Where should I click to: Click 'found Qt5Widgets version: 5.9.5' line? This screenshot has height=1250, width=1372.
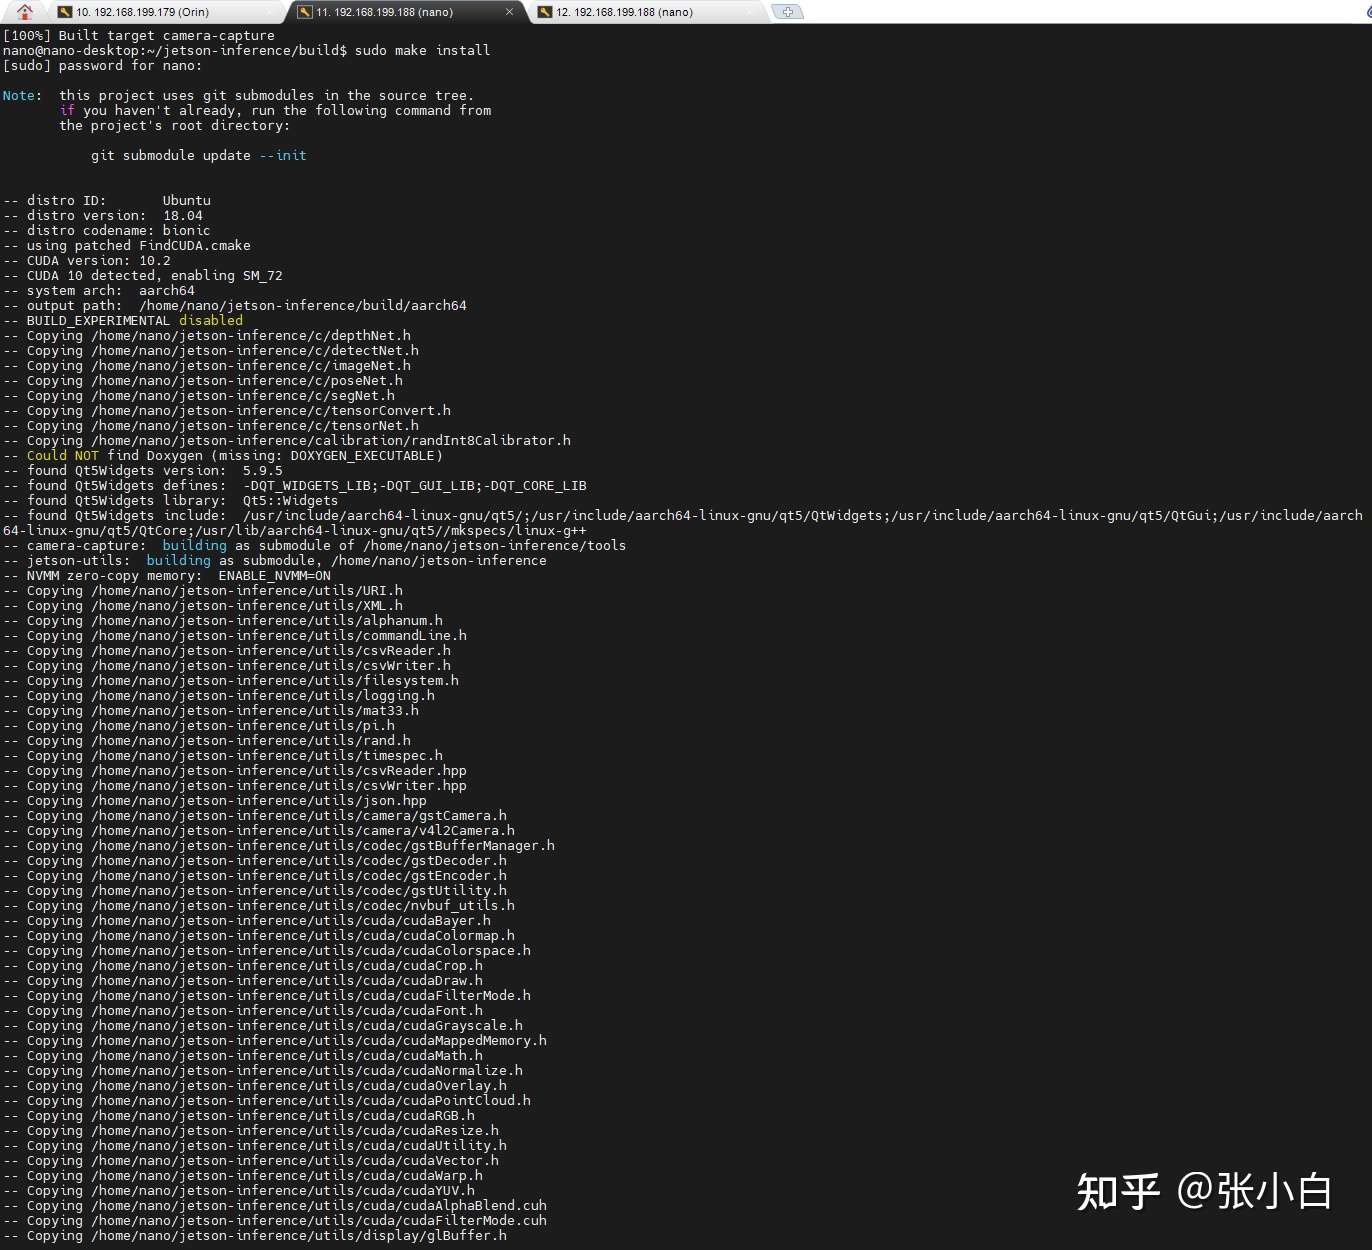pos(143,470)
